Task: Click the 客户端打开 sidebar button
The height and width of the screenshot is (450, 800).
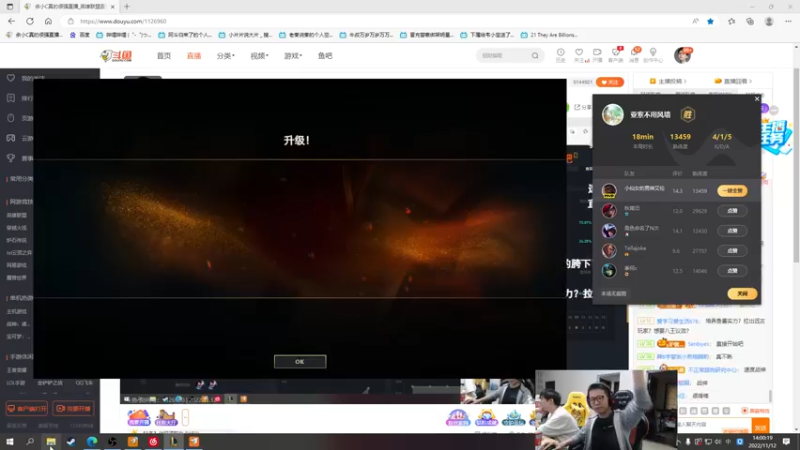Action: pos(27,409)
